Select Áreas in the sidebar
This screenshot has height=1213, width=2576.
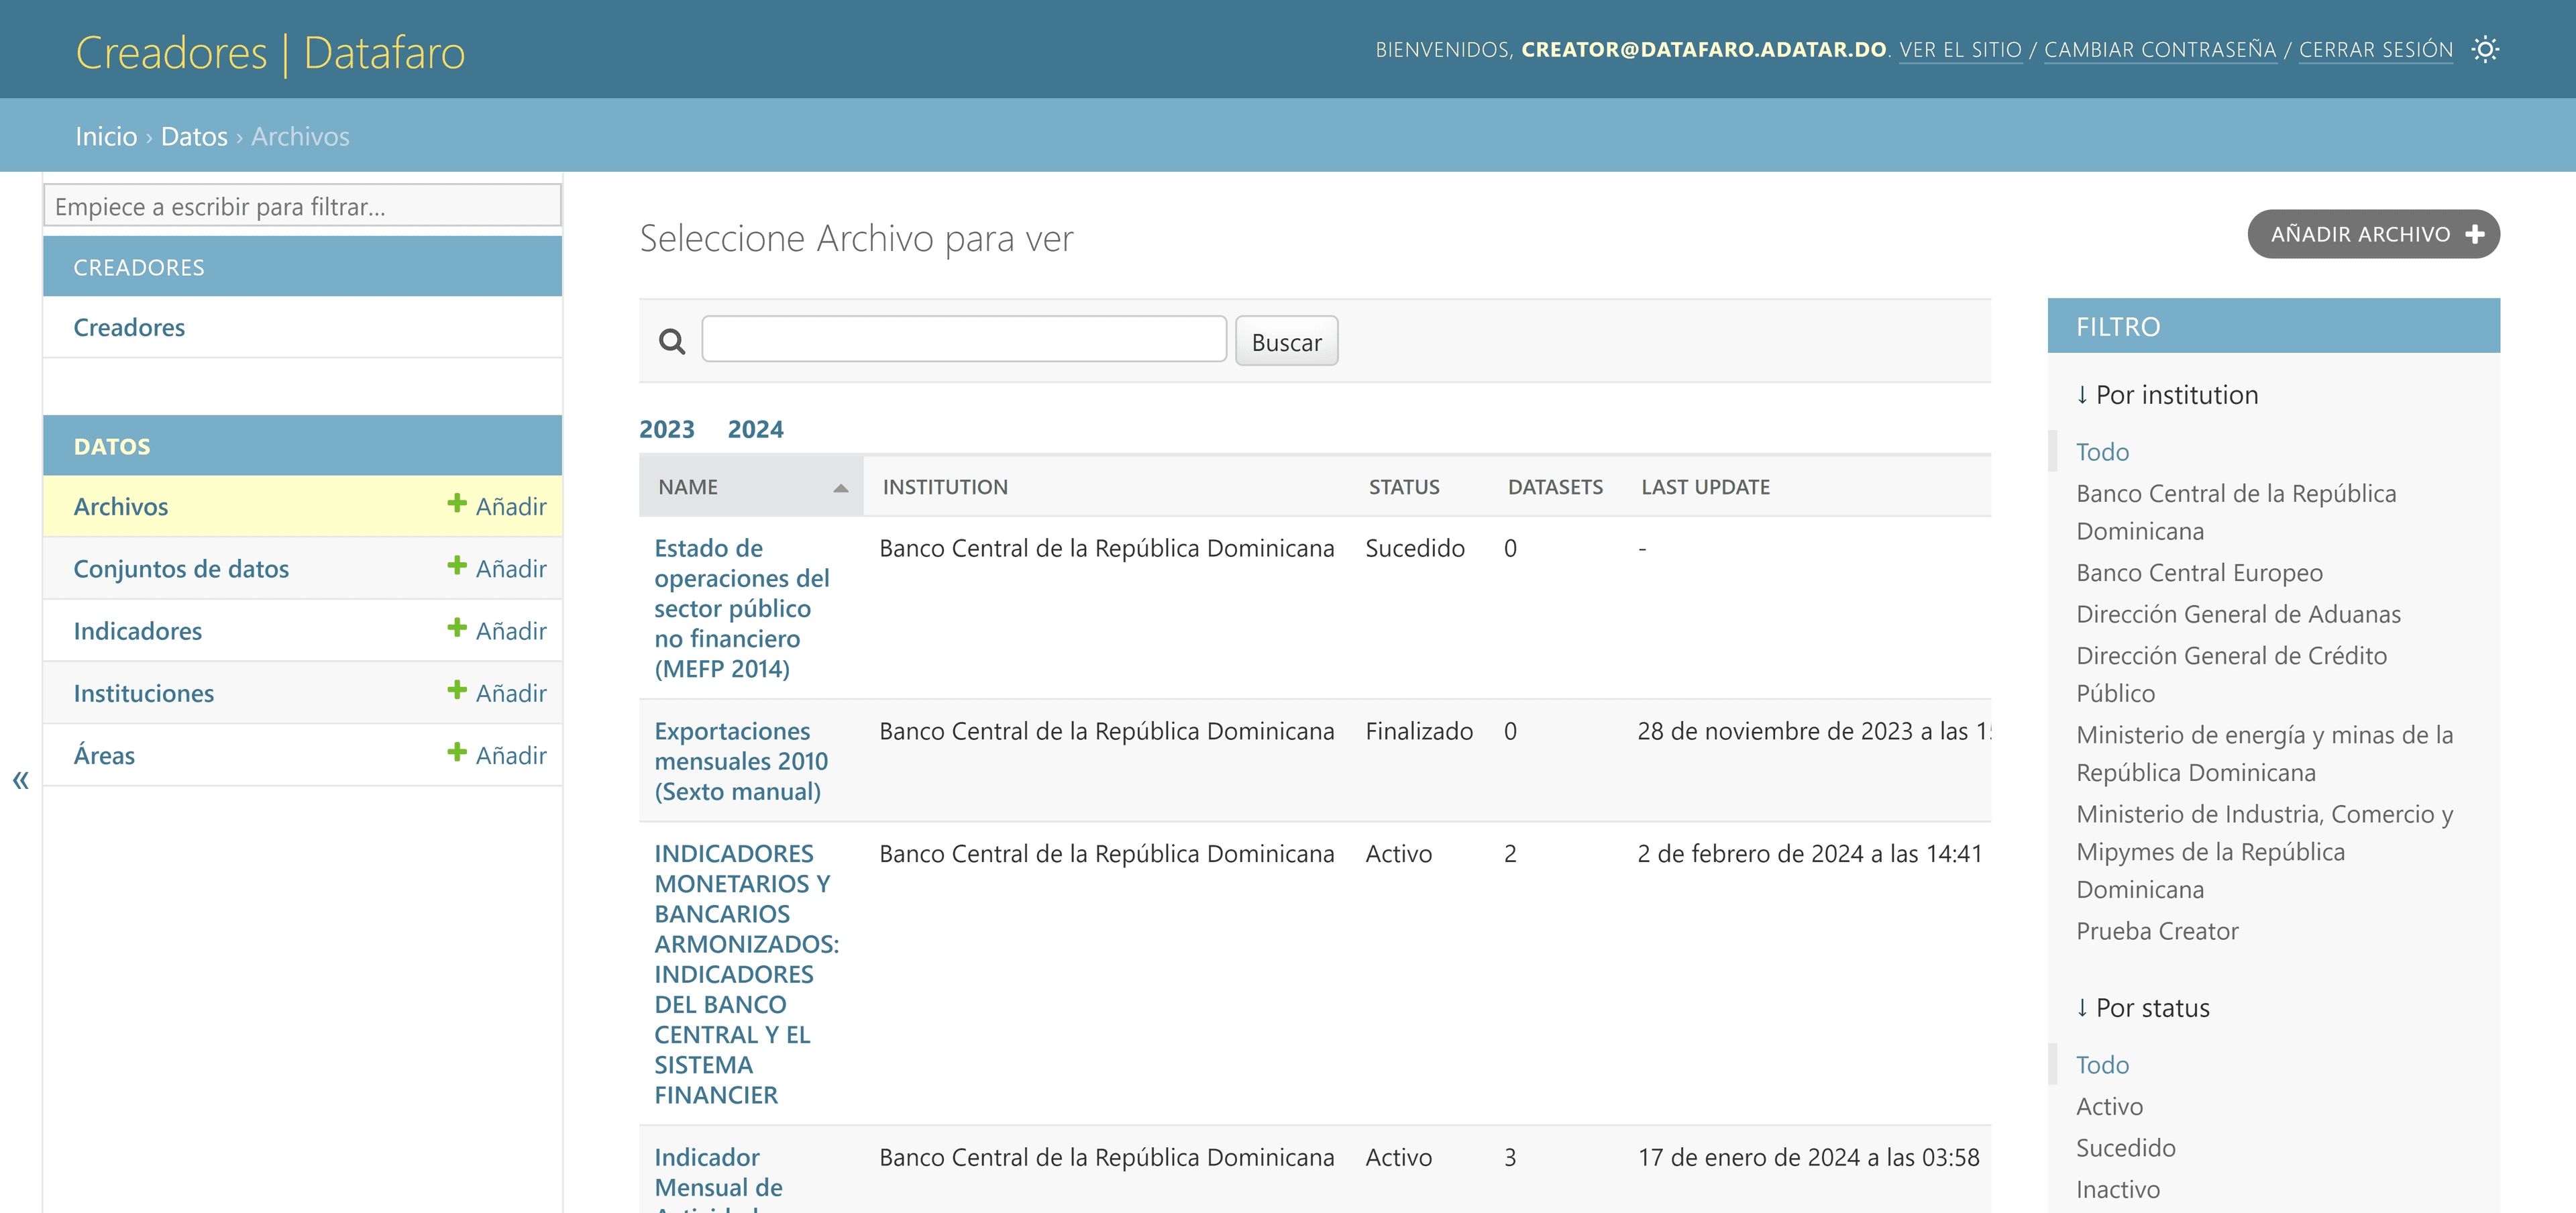[104, 755]
